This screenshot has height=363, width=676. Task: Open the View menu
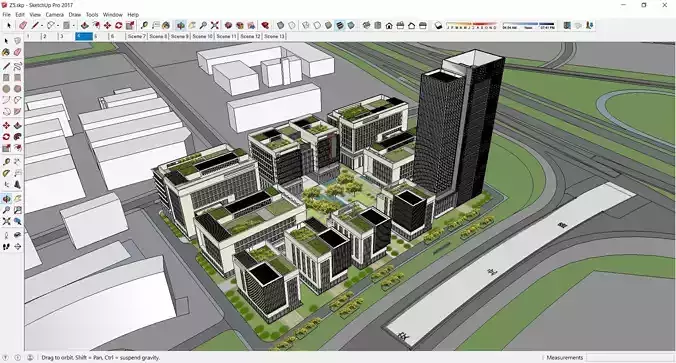(35, 14)
